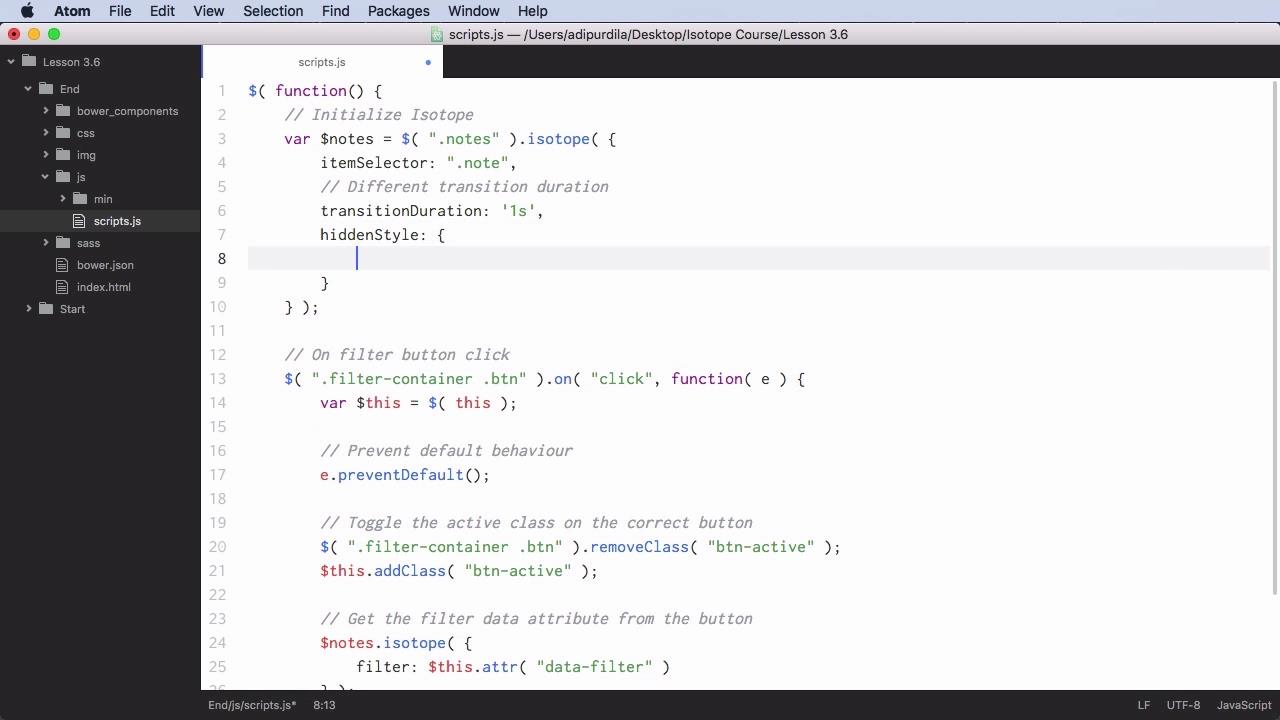Image resolution: width=1280 pixels, height=720 pixels.
Task: Place cursor on line 8 empty line
Action: pos(758,259)
